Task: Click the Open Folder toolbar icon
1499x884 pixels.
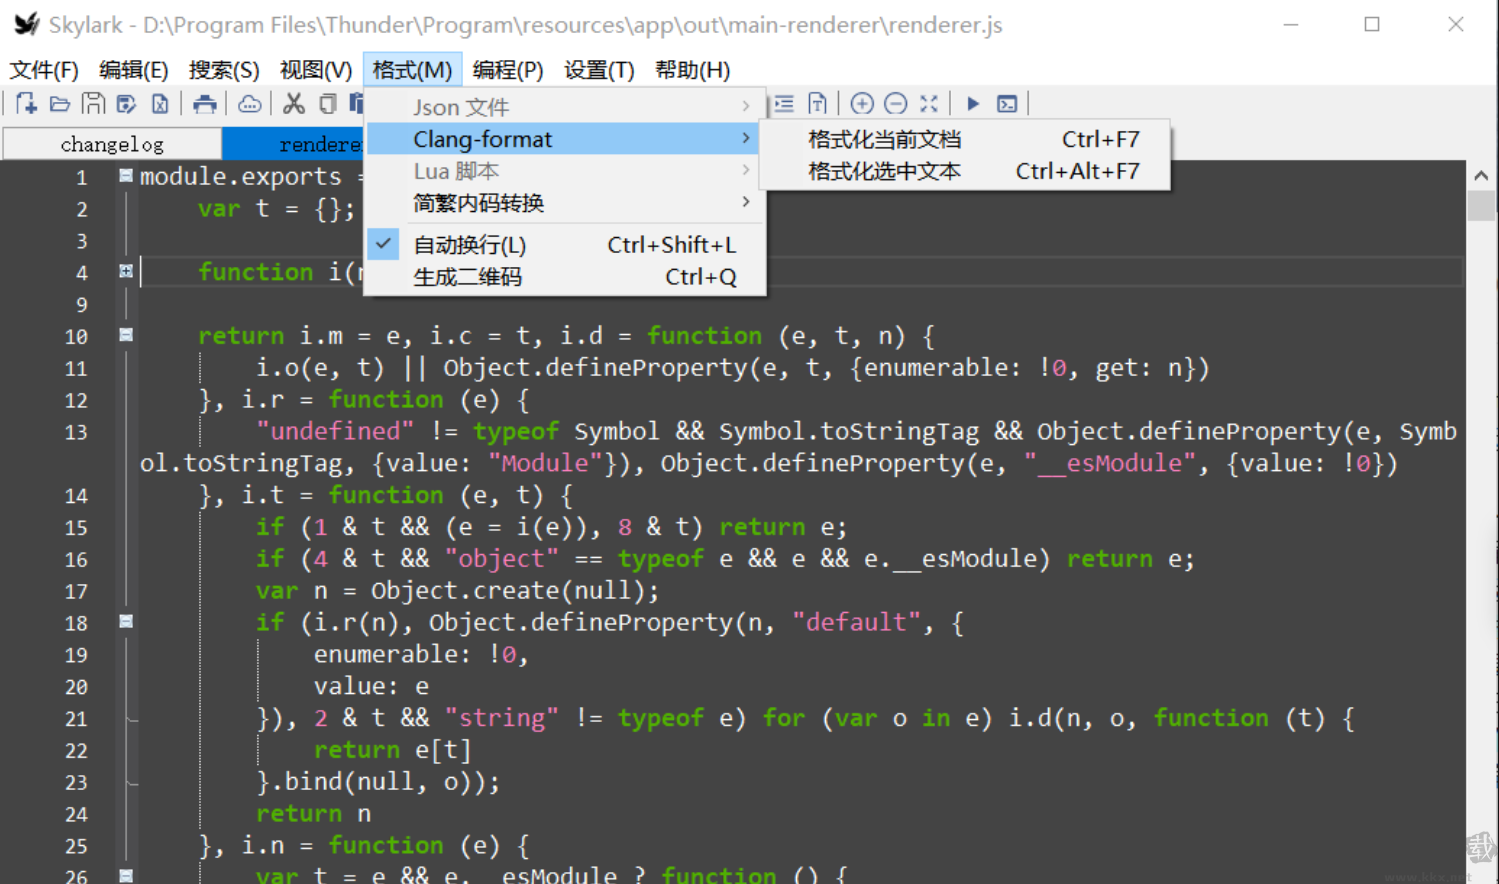Action: coord(60,104)
